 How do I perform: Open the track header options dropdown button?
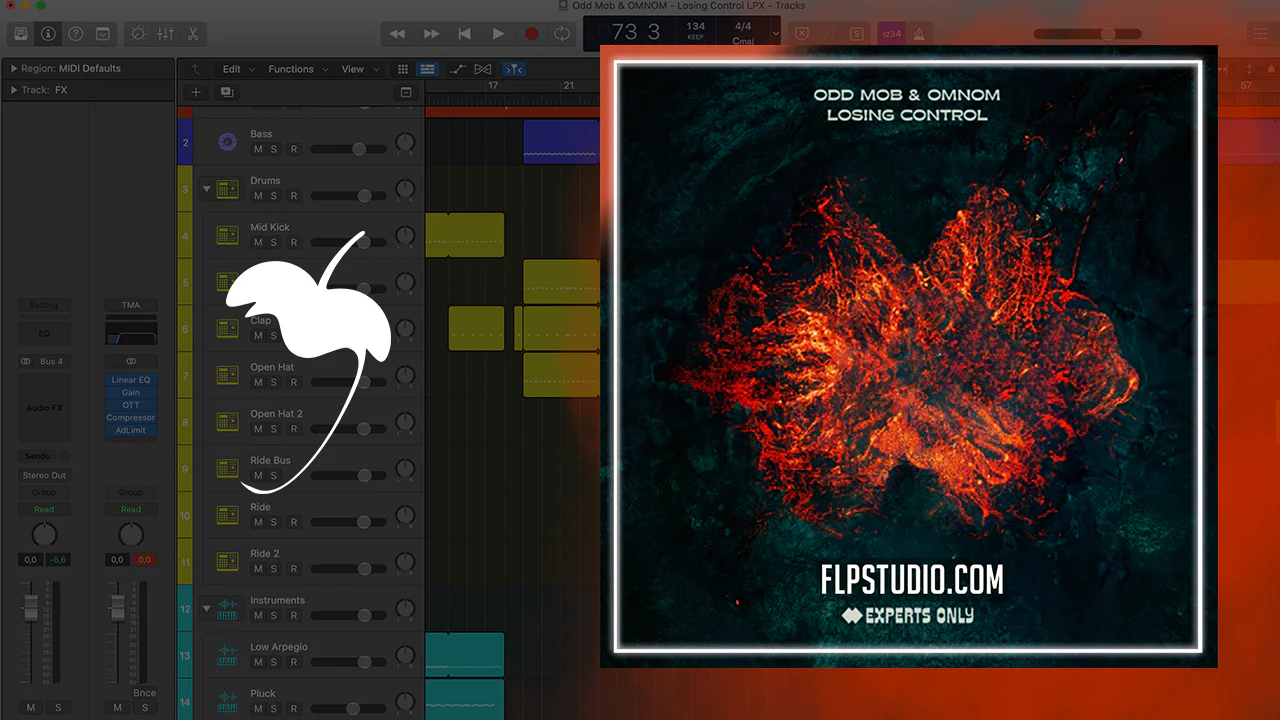406,92
